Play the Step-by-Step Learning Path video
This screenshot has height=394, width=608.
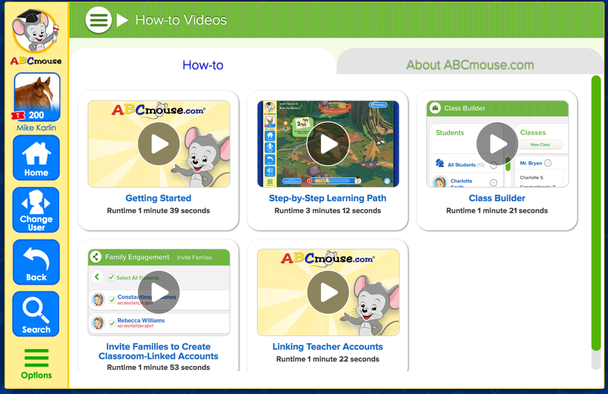pyautogui.click(x=328, y=144)
